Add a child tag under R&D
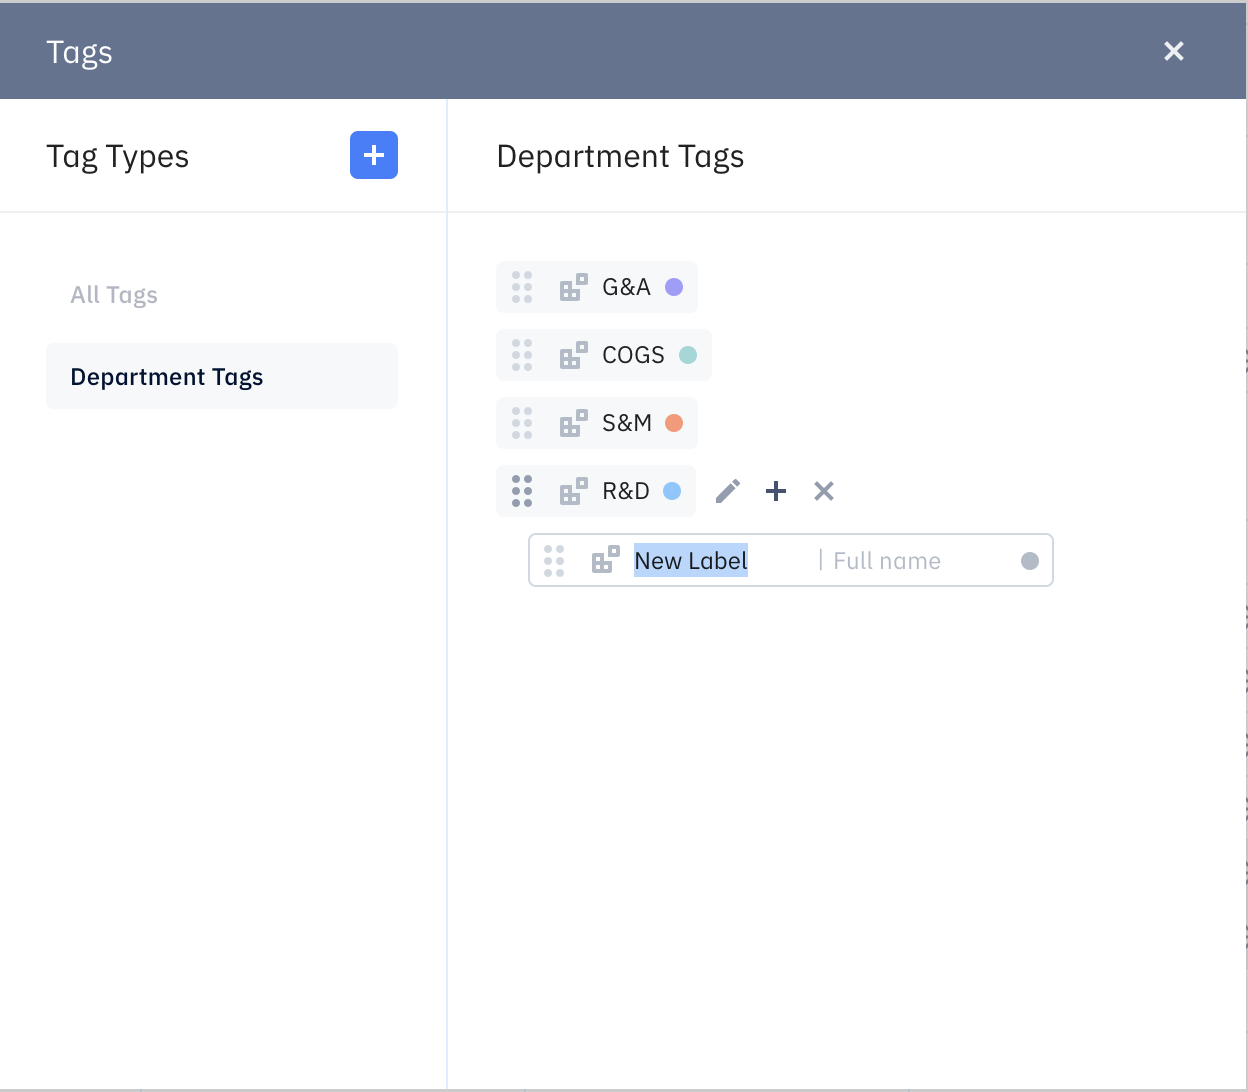Screen dimensions: 1248x1092 pyautogui.click(x=776, y=491)
